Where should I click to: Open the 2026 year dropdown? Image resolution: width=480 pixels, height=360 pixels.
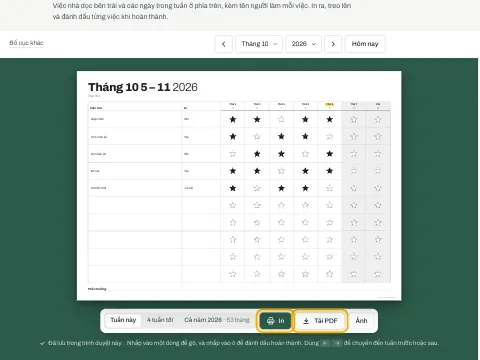coord(303,44)
